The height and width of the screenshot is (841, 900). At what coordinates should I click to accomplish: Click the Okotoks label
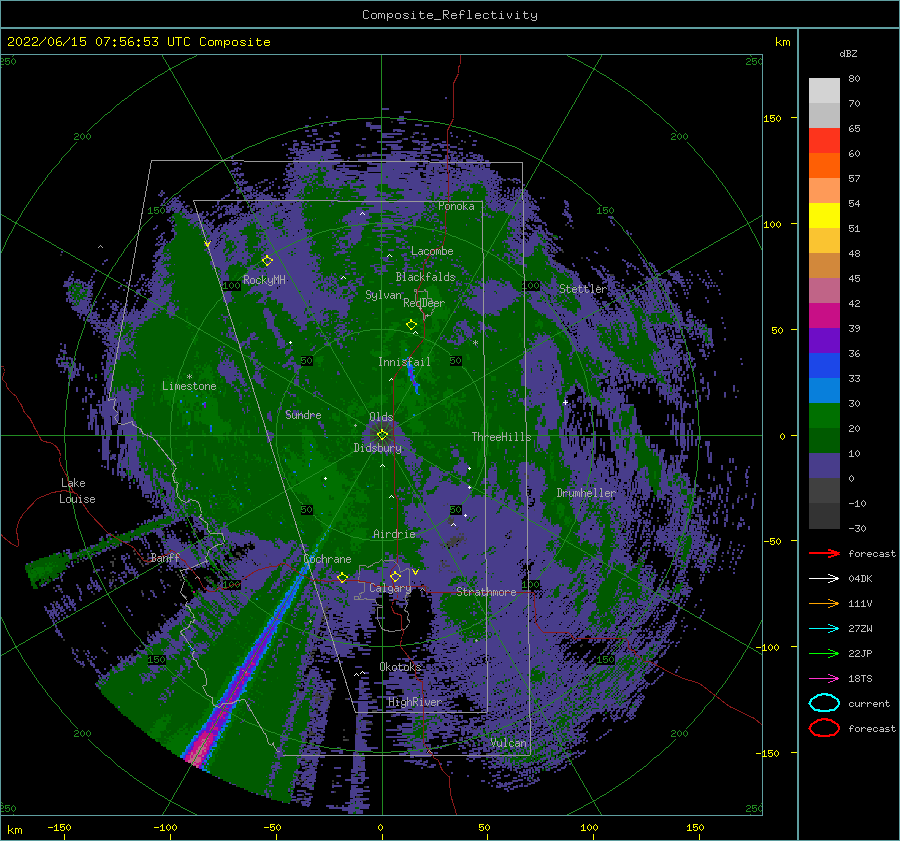(400, 666)
